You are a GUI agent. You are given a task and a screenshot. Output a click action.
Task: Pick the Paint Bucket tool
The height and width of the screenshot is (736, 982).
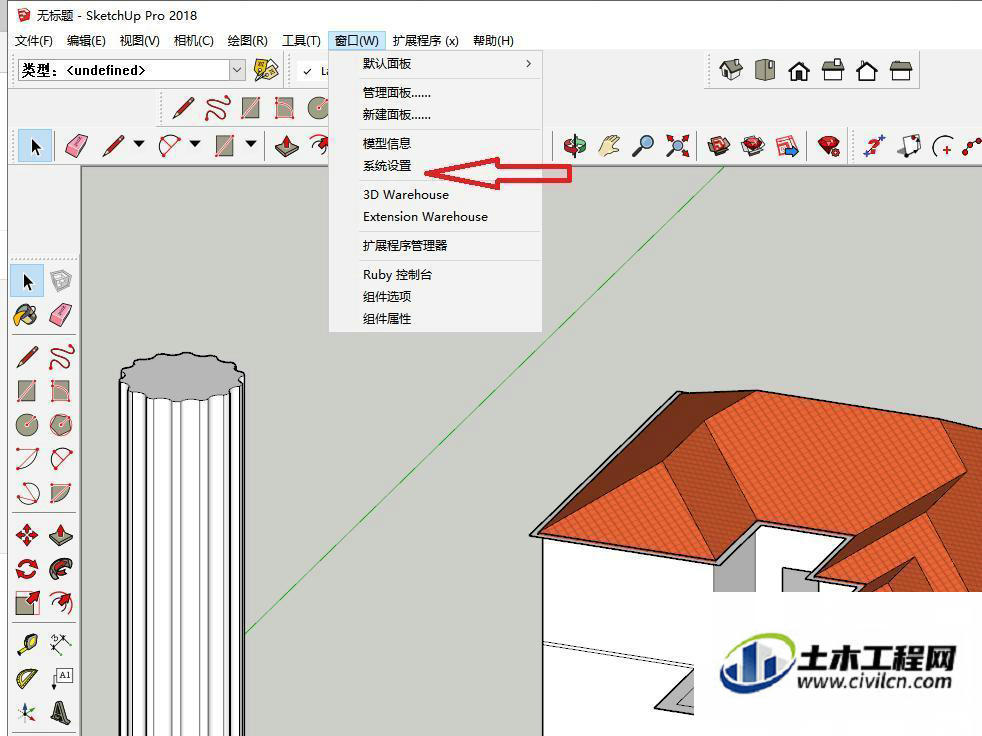pyautogui.click(x=26, y=315)
